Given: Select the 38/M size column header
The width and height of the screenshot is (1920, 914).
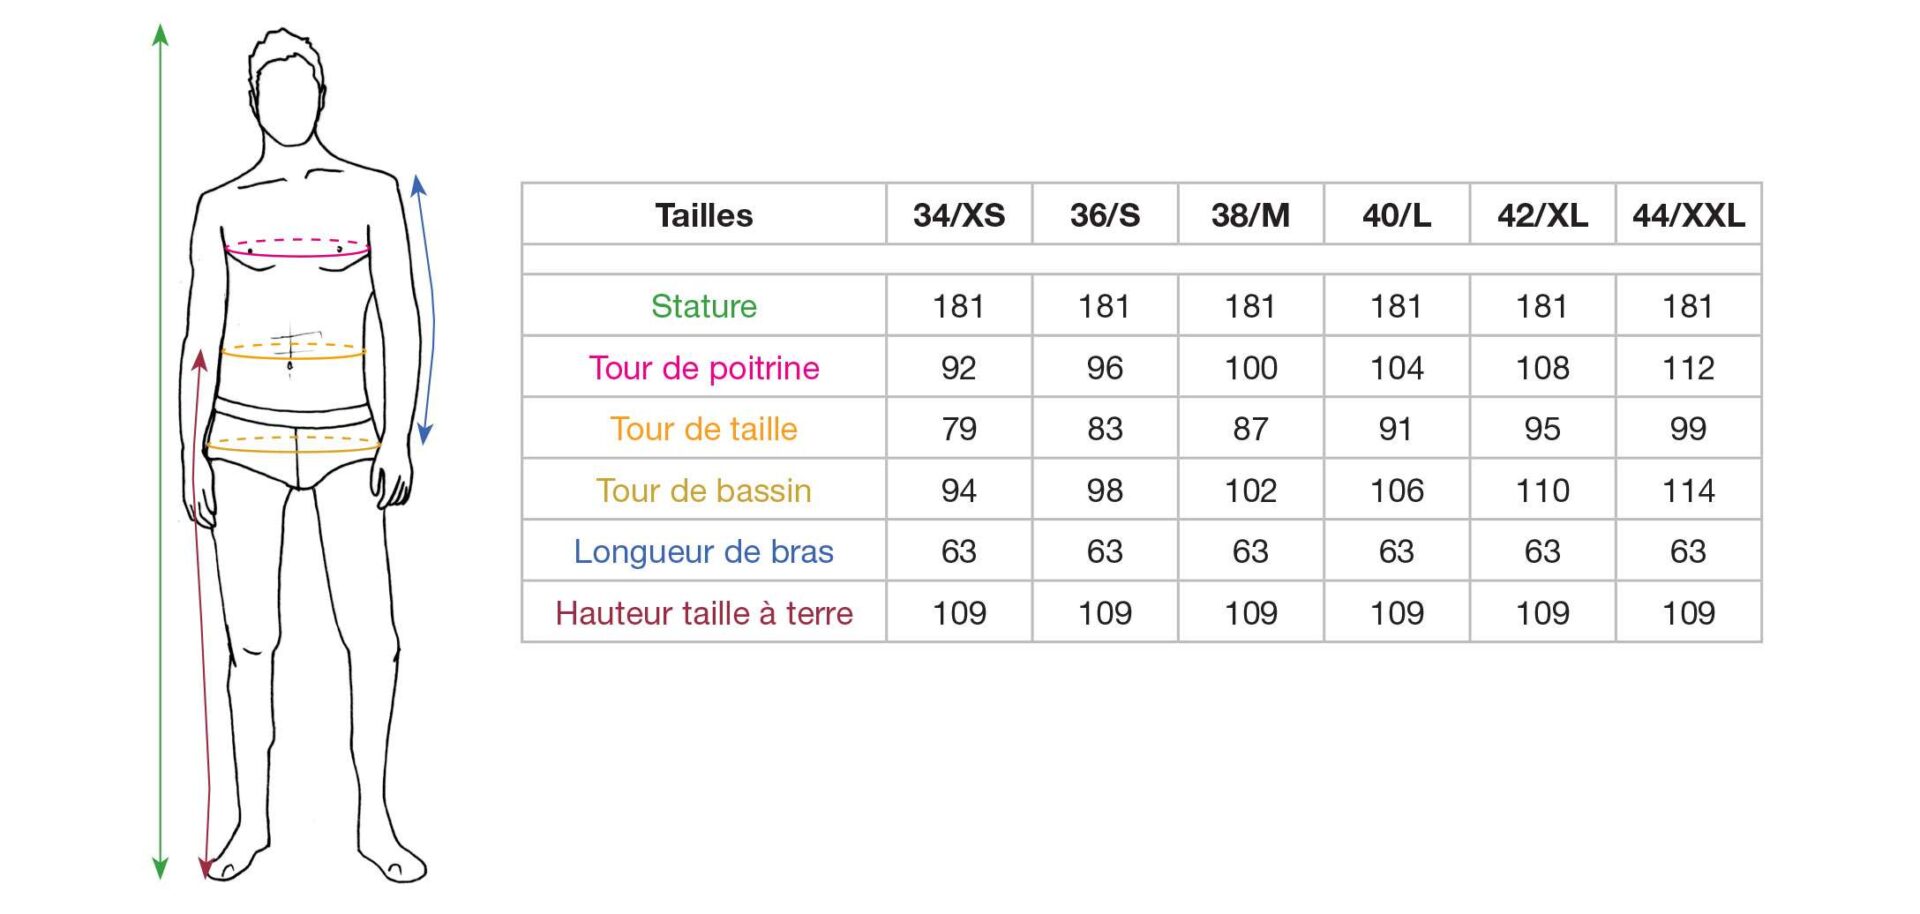Looking at the screenshot, I should [x=1251, y=215].
